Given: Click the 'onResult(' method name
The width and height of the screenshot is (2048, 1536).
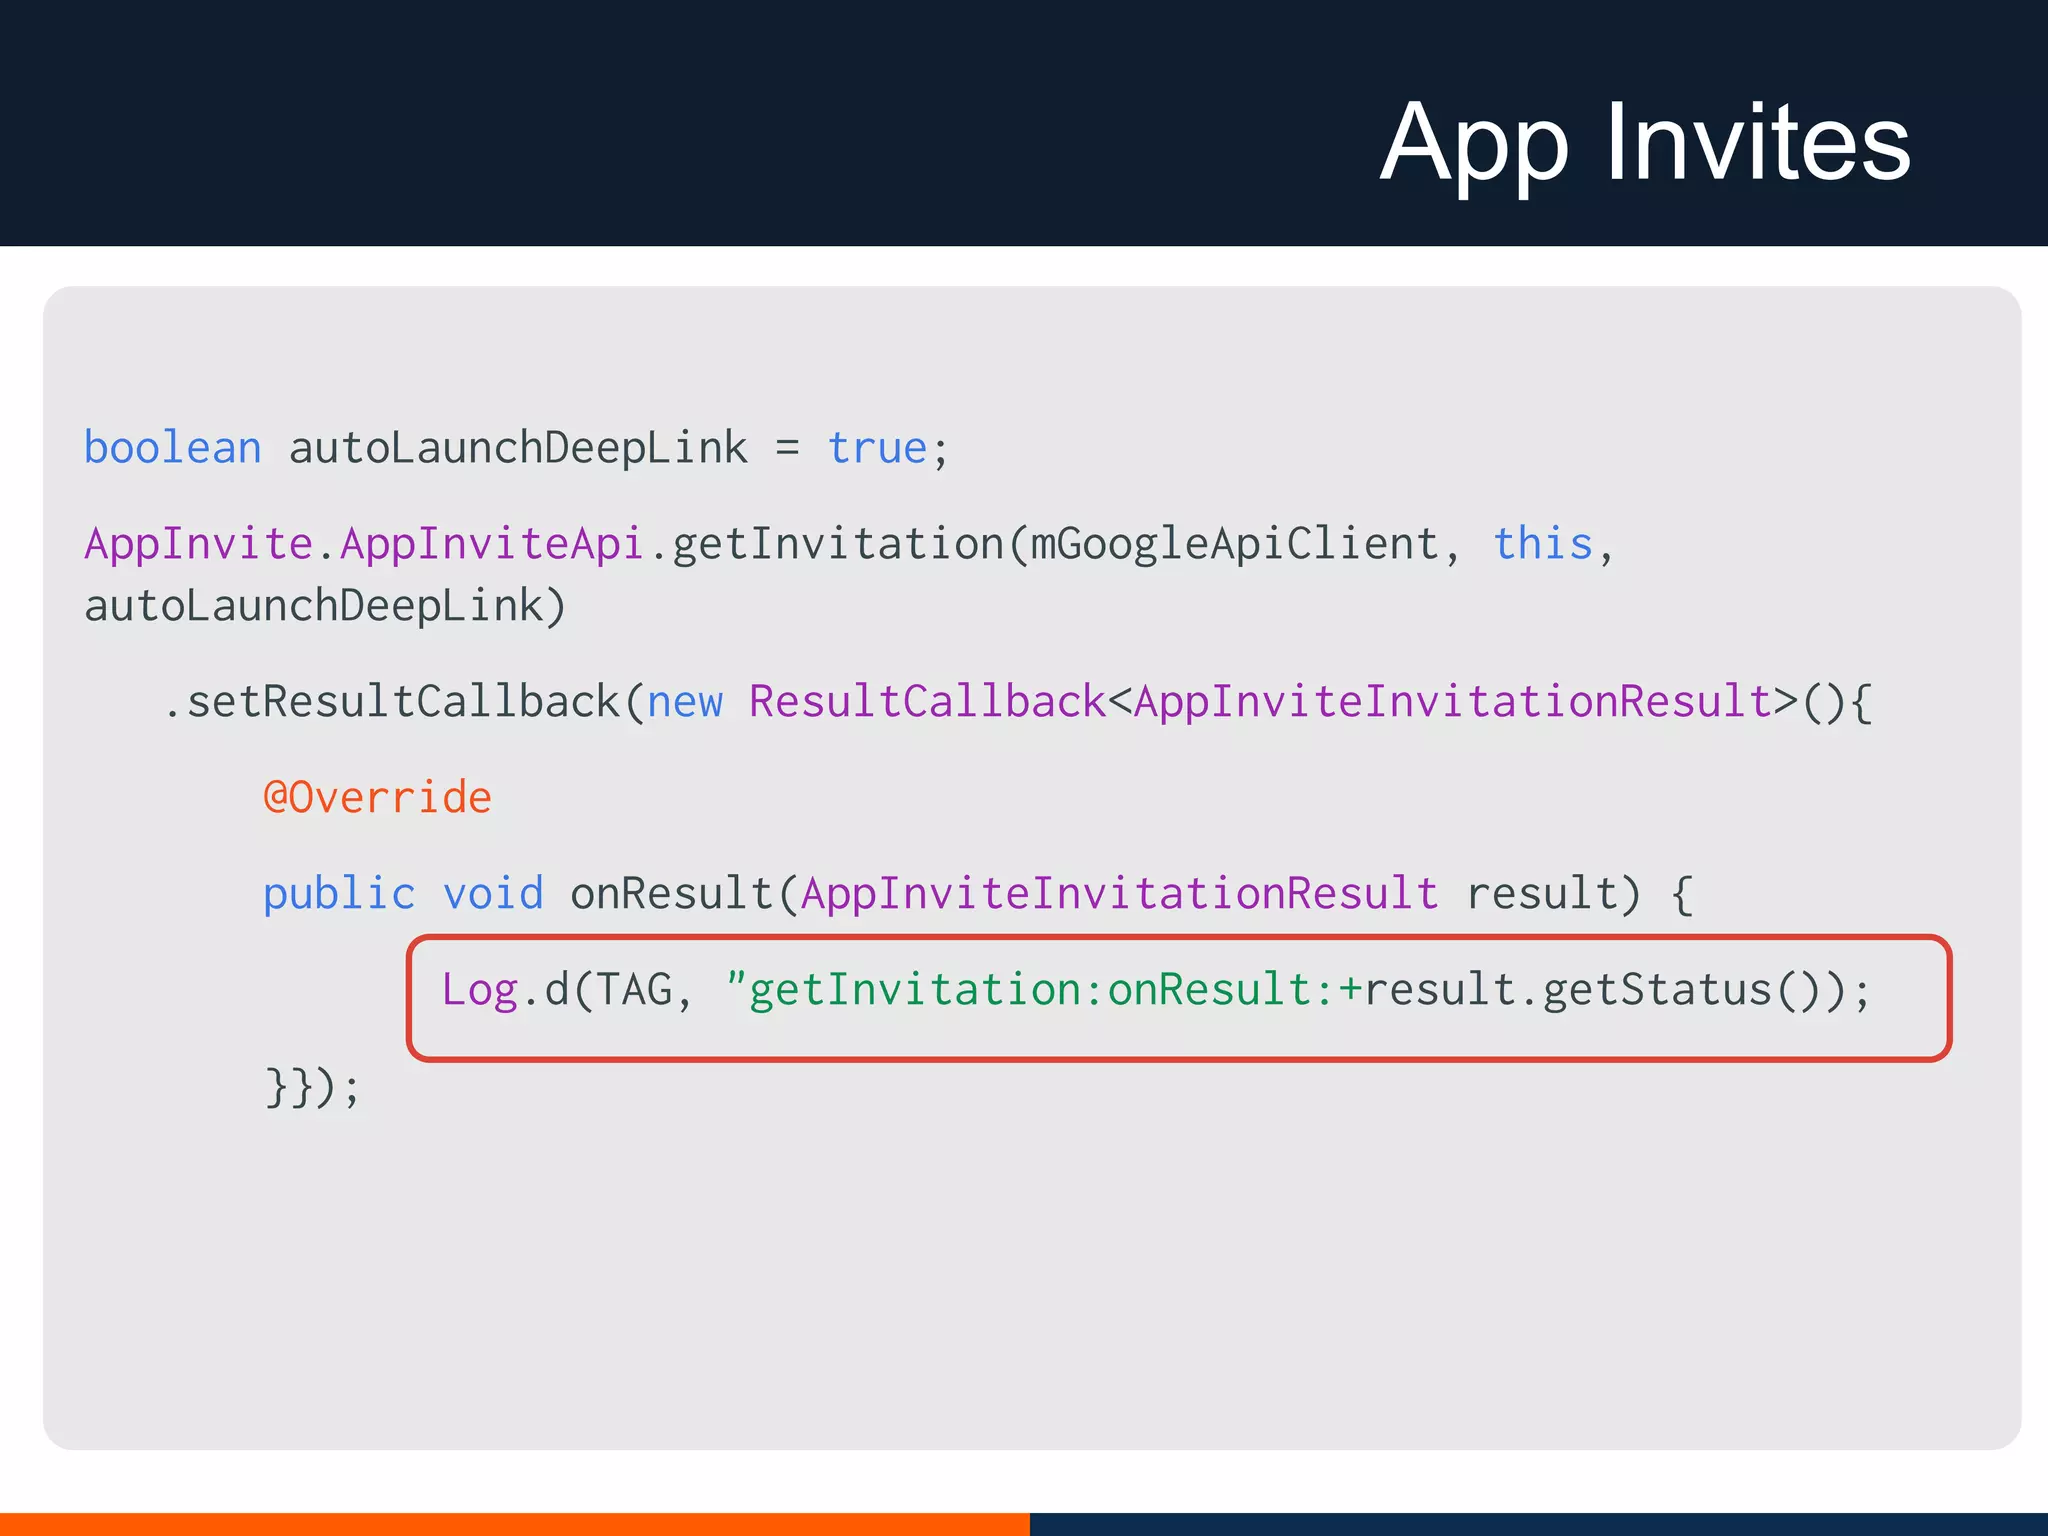Looking at the screenshot, I should pyautogui.click(x=685, y=894).
